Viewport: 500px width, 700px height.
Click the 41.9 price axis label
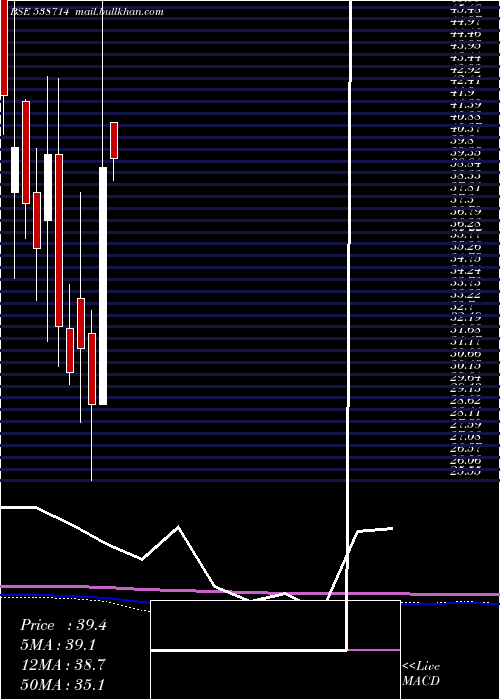pyautogui.click(x=463, y=93)
